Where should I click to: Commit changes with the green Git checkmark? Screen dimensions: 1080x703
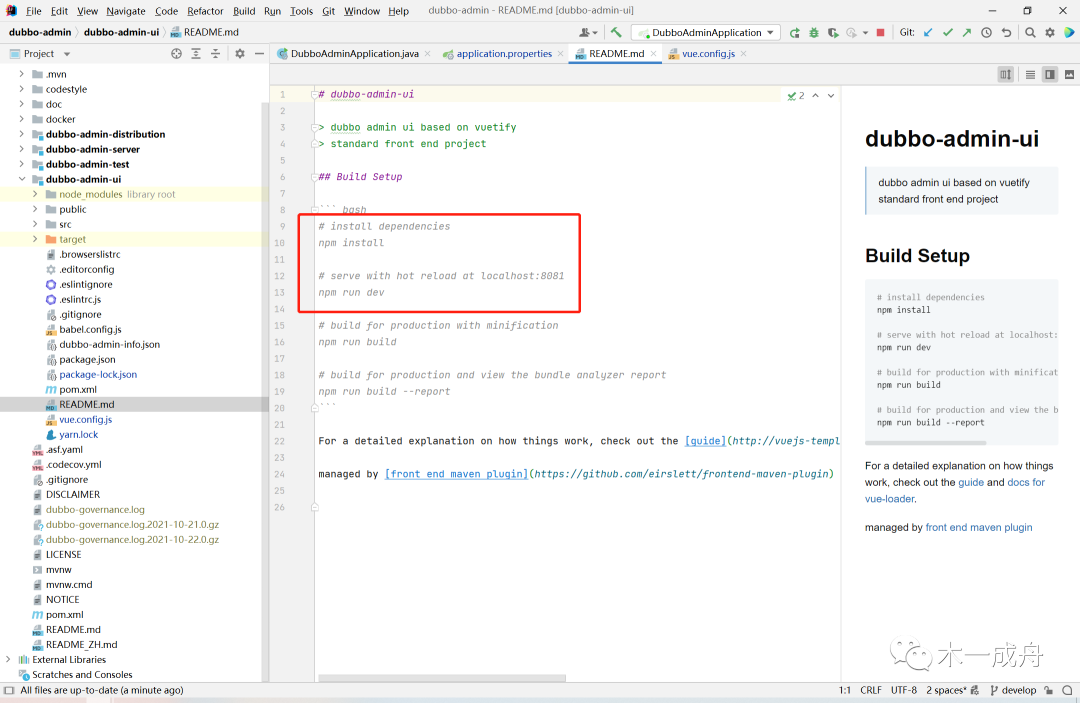(948, 32)
